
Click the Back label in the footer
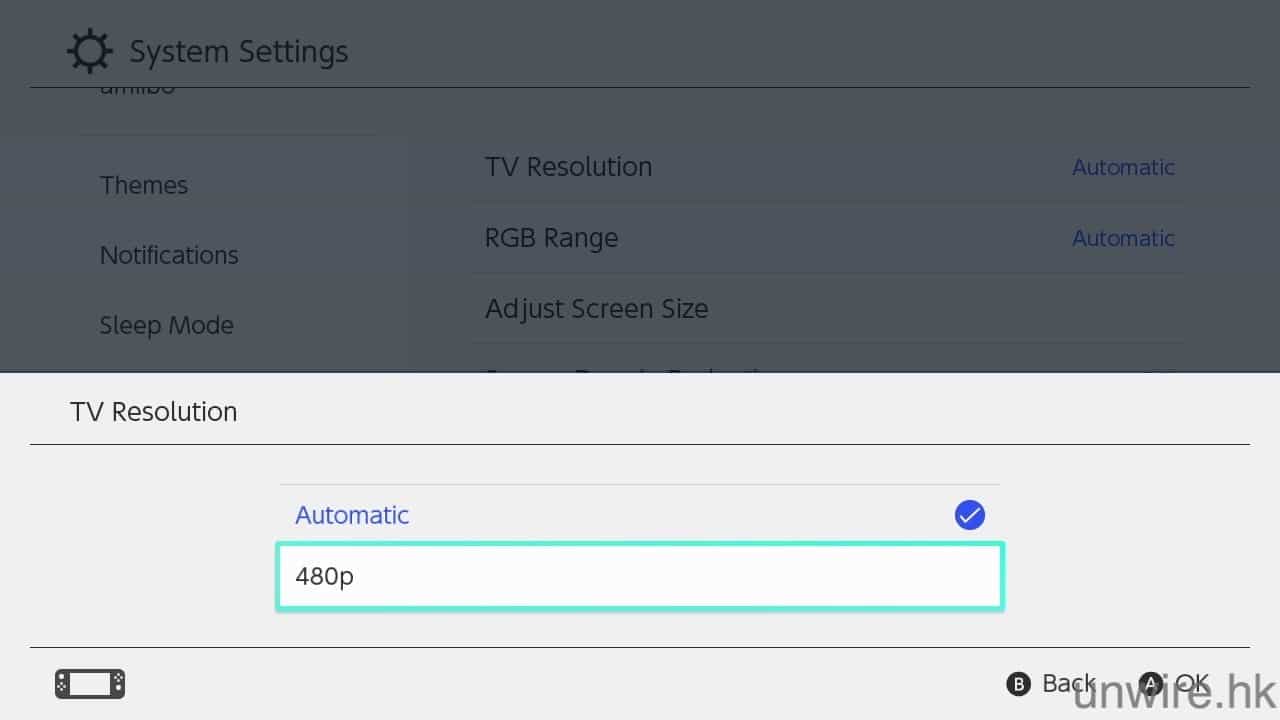pyautogui.click(x=1068, y=683)
